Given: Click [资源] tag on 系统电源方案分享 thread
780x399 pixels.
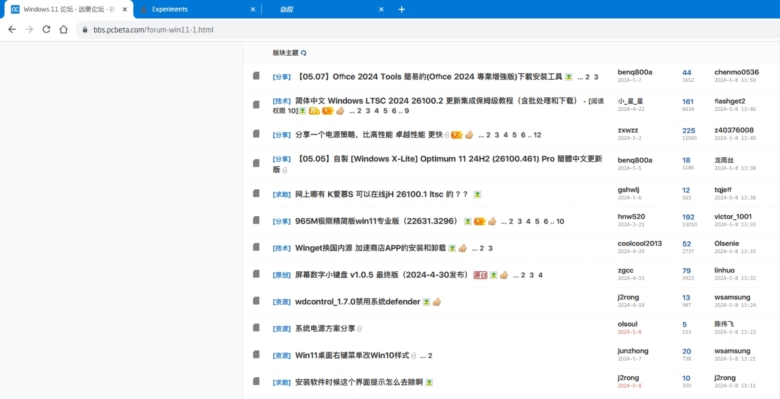Looking at the screenshot, I should [x=282, y=328].
